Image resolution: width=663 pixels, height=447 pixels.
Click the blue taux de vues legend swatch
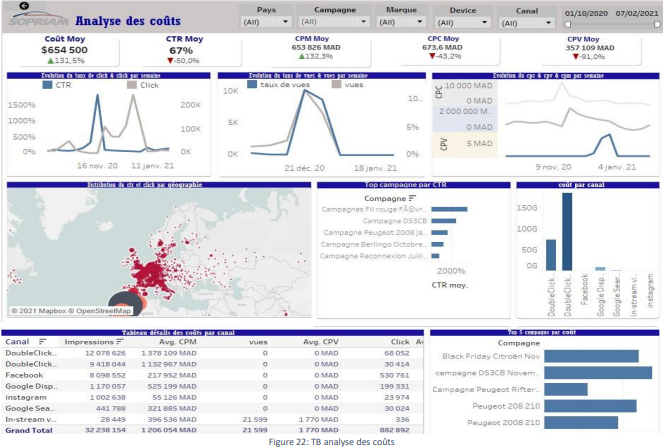(x=252, y=85)
